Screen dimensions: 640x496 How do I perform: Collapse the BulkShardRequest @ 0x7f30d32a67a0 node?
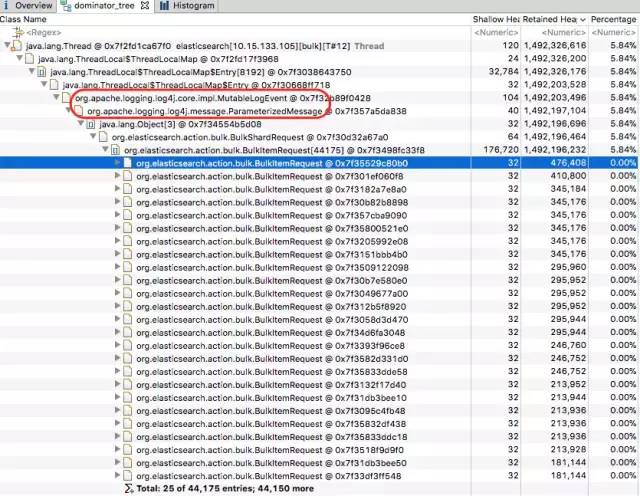tap(93, 136)
